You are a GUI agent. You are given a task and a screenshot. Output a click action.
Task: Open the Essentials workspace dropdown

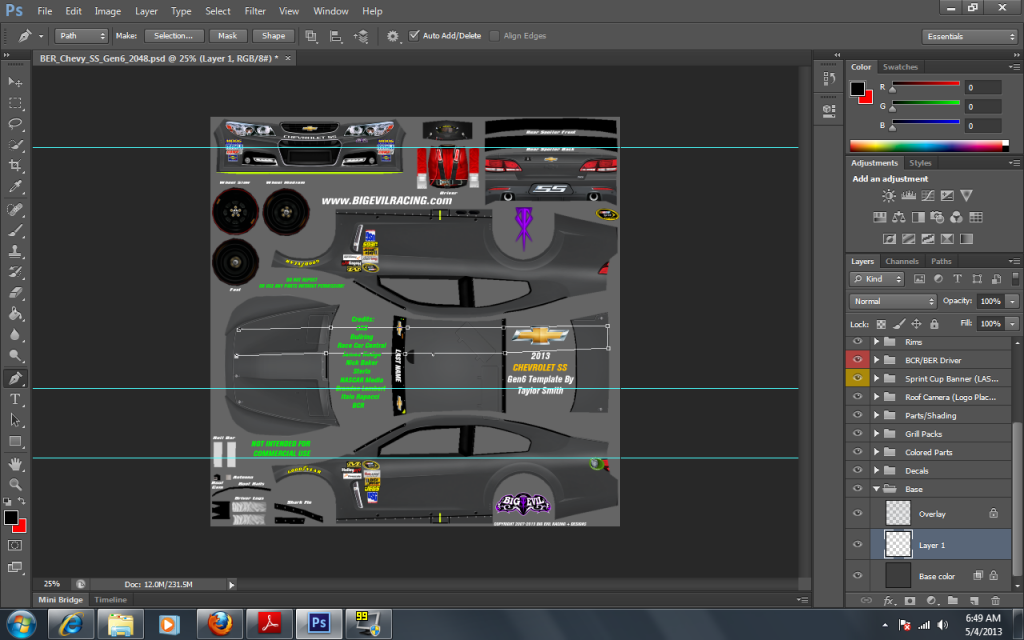pyautogui.click(x=970, y=37)
